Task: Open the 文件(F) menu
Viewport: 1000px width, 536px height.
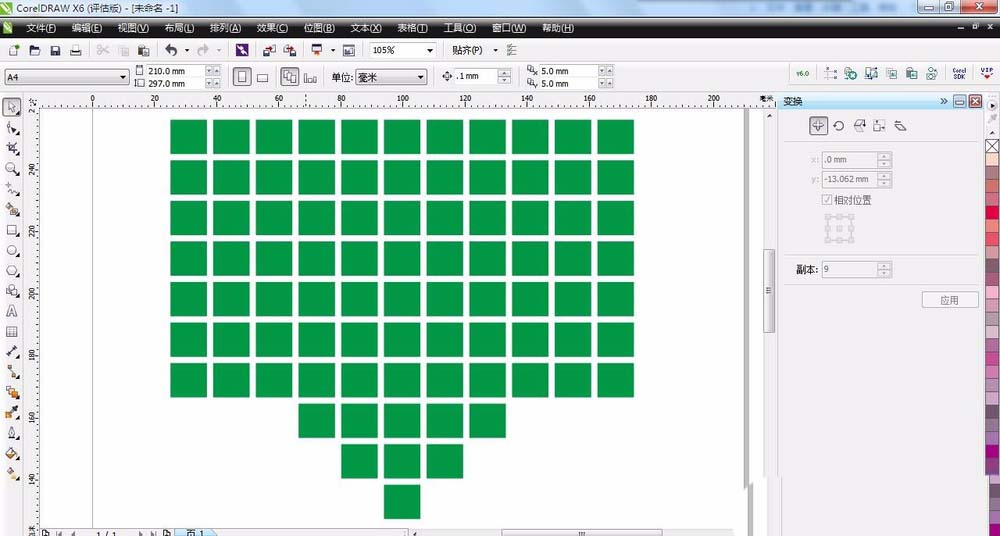Action: point(41,28)
